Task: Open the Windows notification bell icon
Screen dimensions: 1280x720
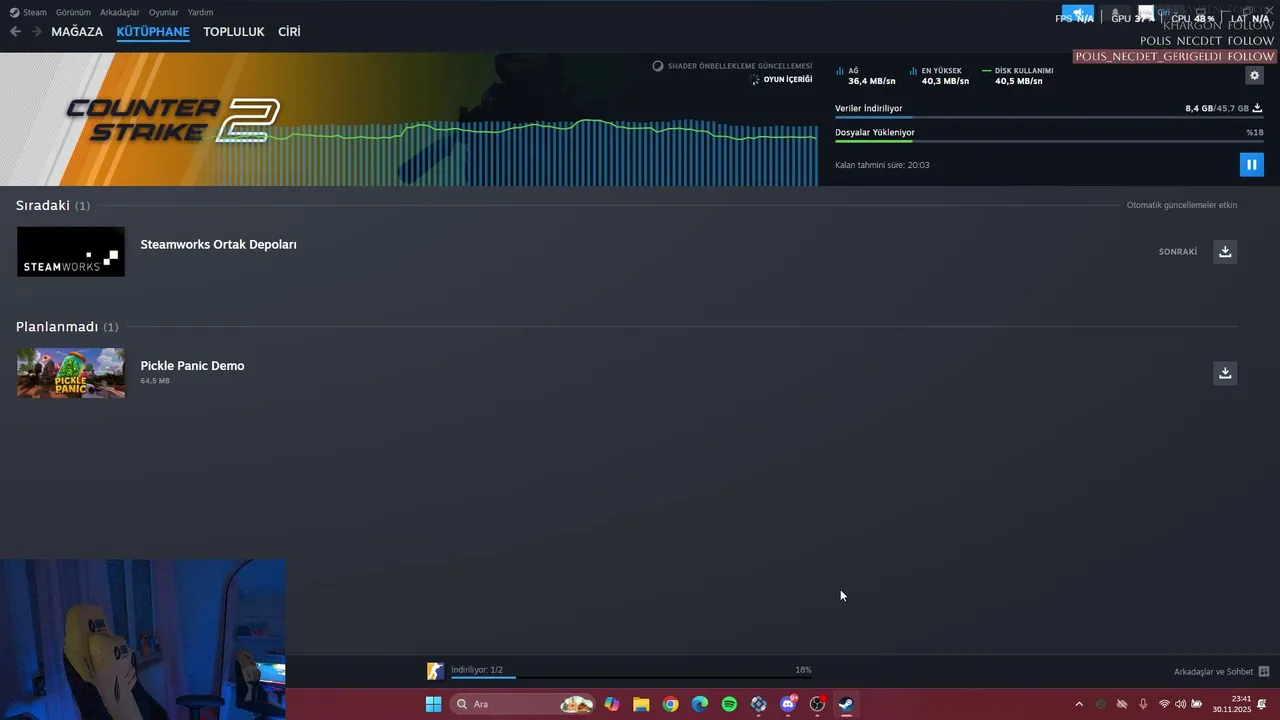Action: pos(1263,704)
